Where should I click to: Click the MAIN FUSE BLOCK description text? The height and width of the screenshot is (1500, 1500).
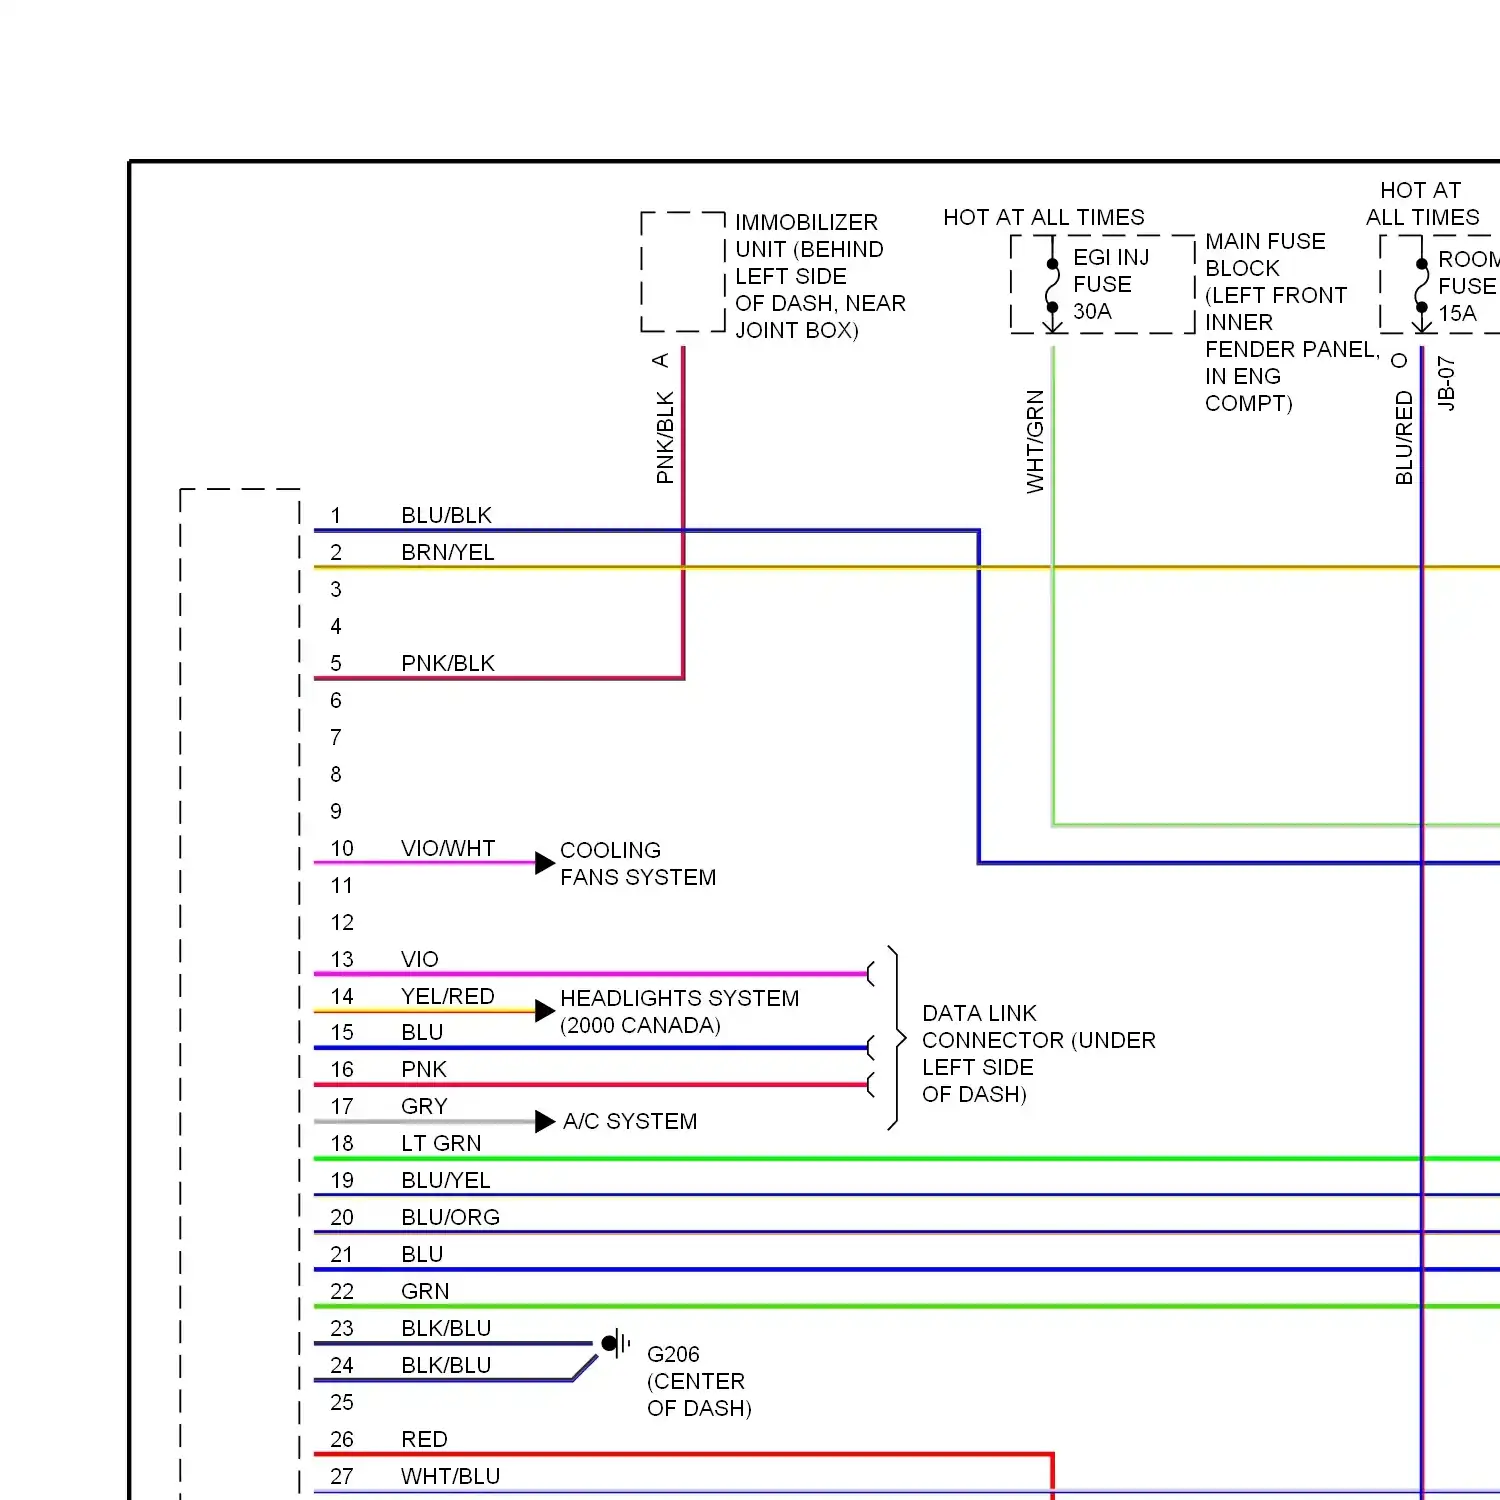1292,322
